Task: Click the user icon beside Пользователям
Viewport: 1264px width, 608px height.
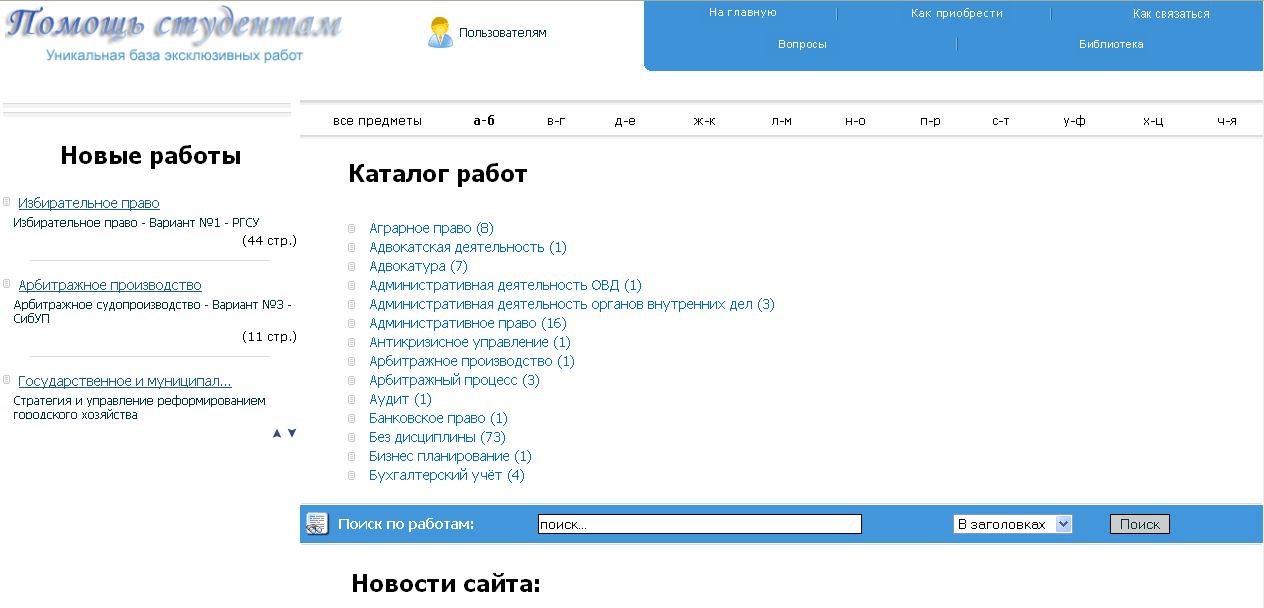Action: 439,33
